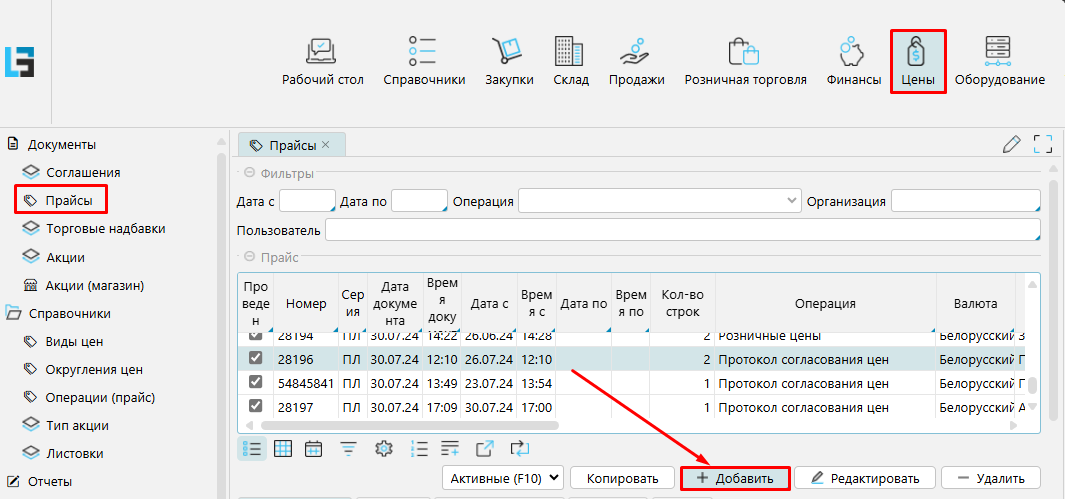
Task: Open the Активные (F10) dropdown
Action: 503,478
